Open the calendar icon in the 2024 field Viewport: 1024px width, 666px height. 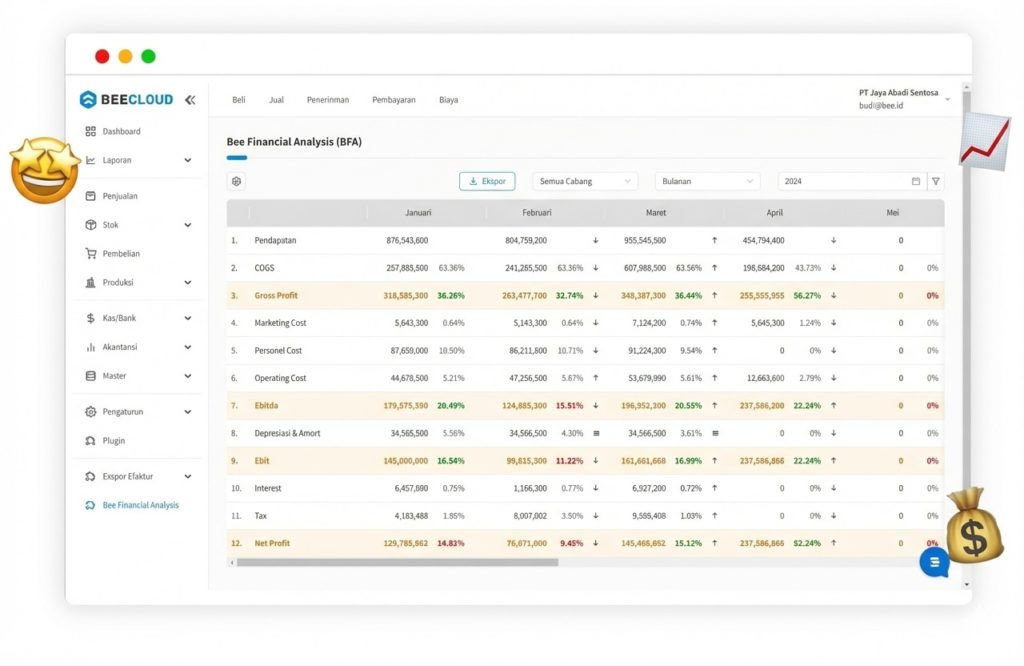click(x=915, y=181)
